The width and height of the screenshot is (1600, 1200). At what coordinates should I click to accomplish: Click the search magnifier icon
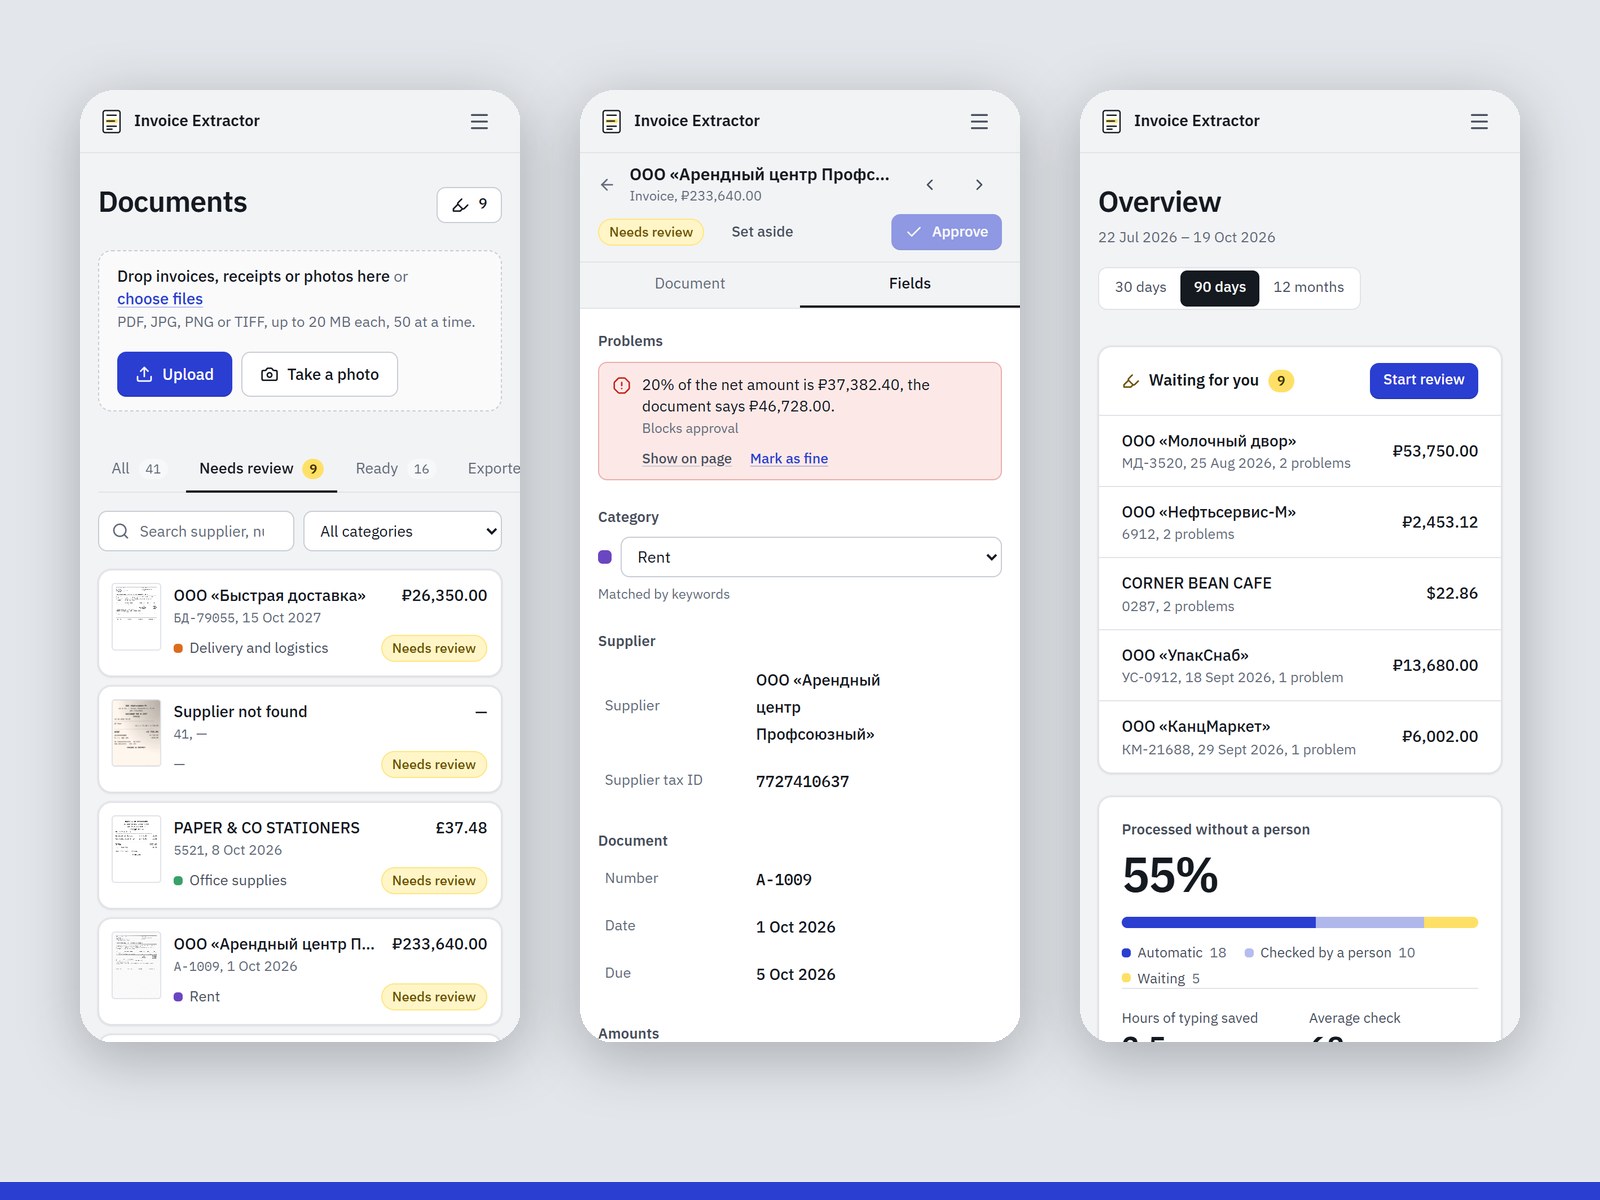tap(121, 531)
